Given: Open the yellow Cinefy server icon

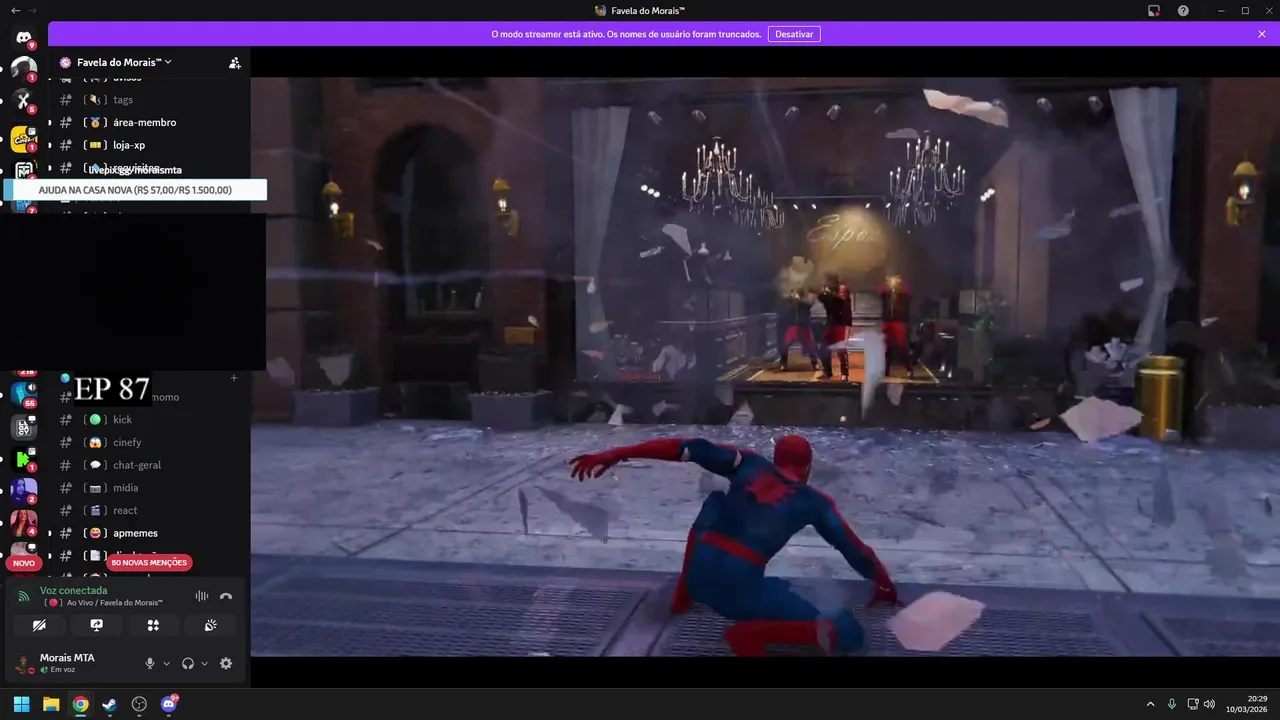Looking at the screenshot, I should tap(24, 140).
